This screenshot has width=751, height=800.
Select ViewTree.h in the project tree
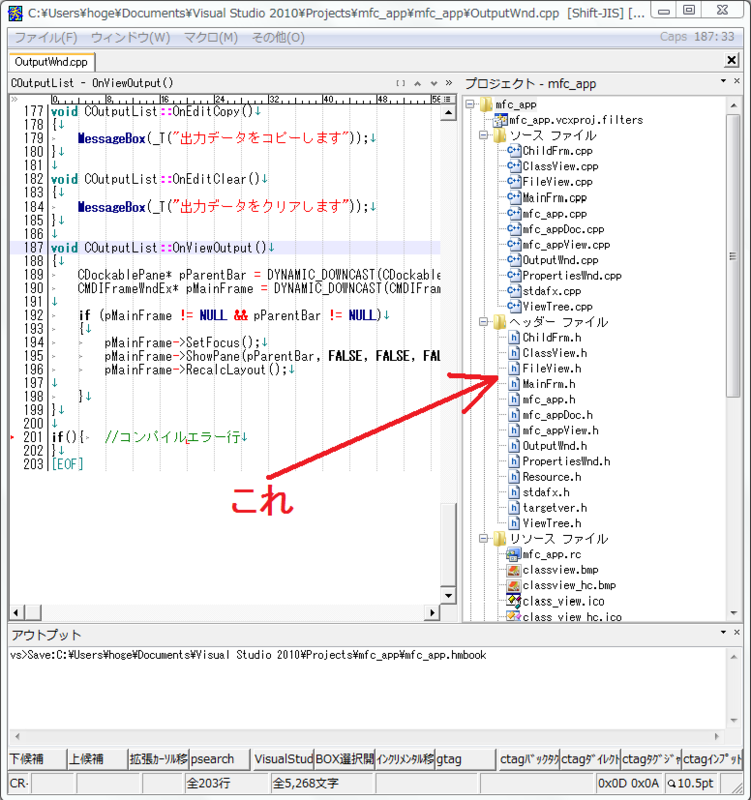[x=552, y=523]
